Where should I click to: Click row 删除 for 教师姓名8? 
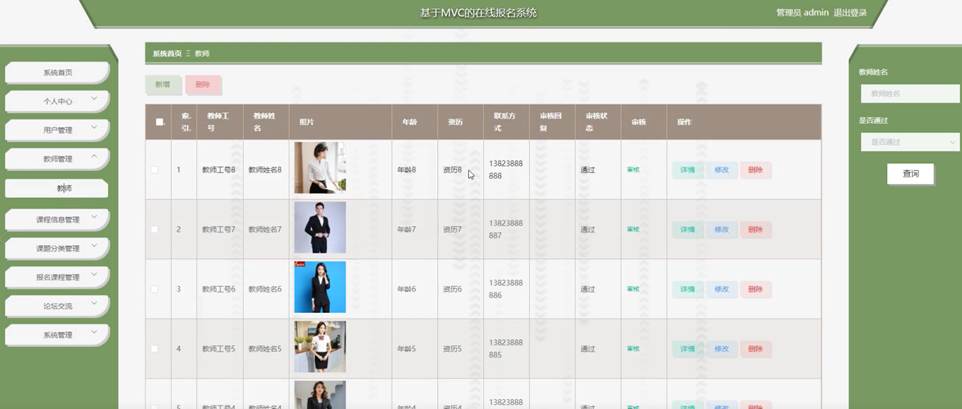tap(755, 170)
